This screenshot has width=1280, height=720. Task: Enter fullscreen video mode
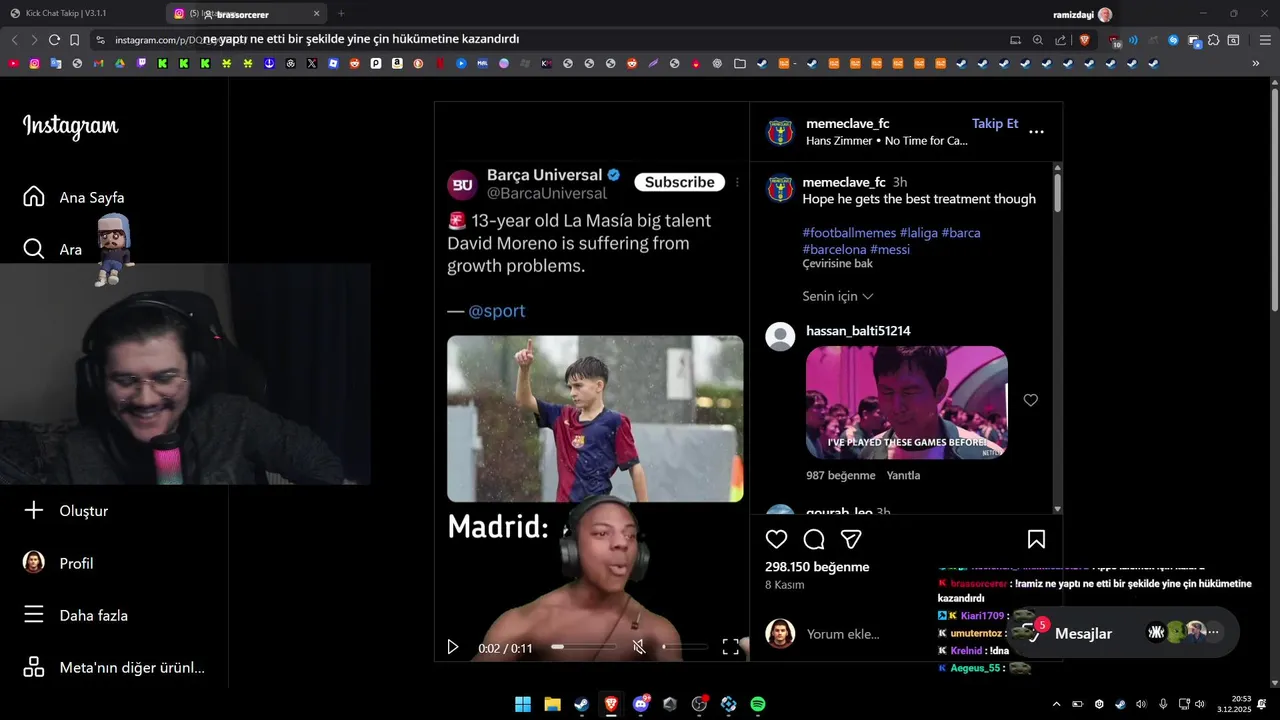pos(731,647)
